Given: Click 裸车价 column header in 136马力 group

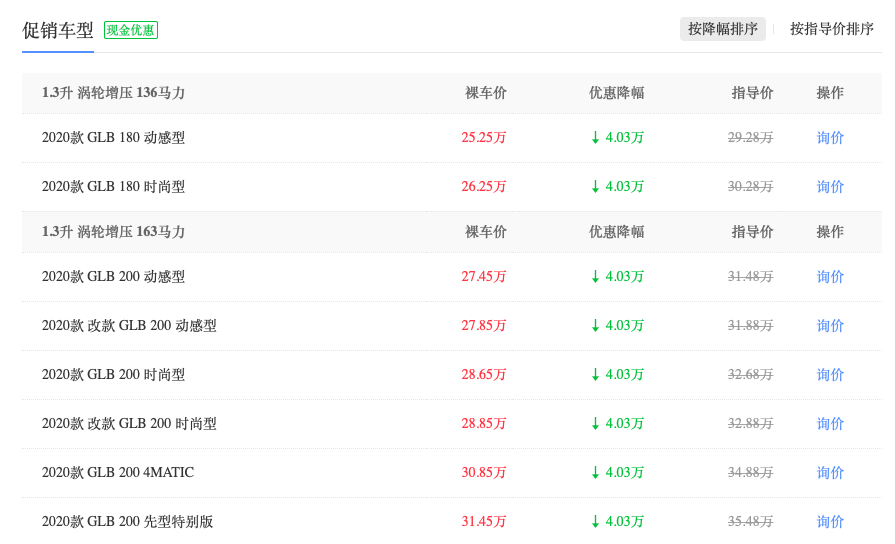Looking at the screenshot, I should point(486,93).
